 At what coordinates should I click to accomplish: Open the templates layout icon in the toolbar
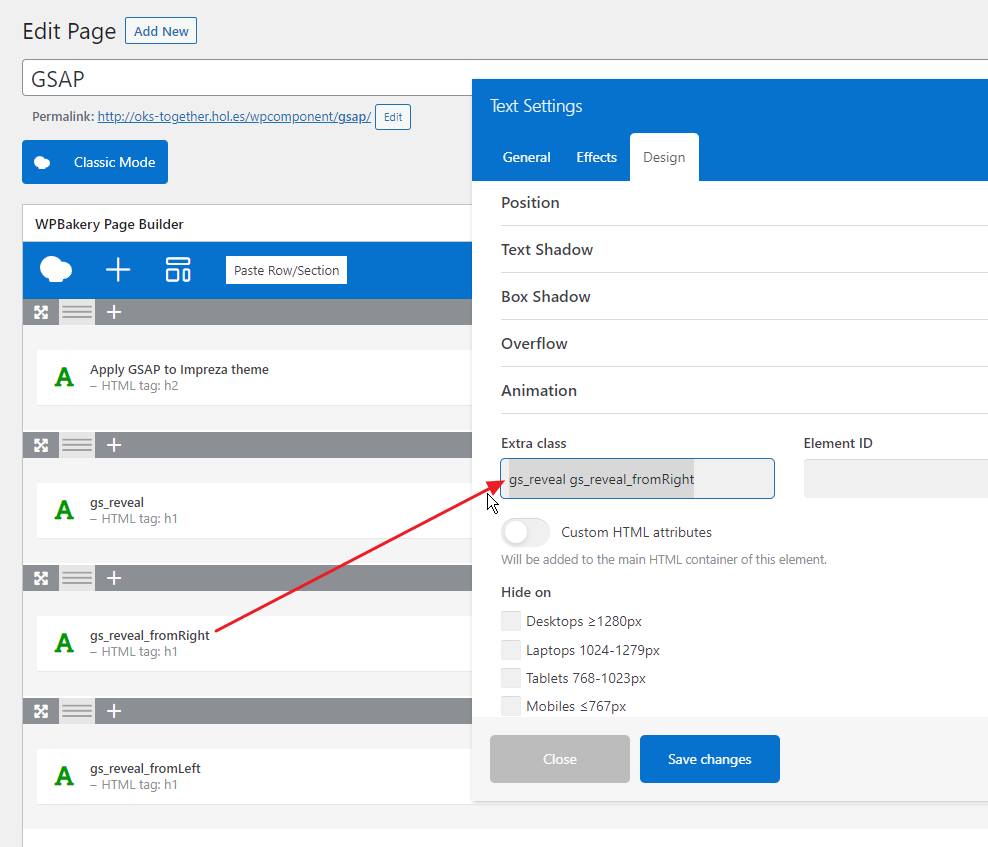(x=178, y=270)
